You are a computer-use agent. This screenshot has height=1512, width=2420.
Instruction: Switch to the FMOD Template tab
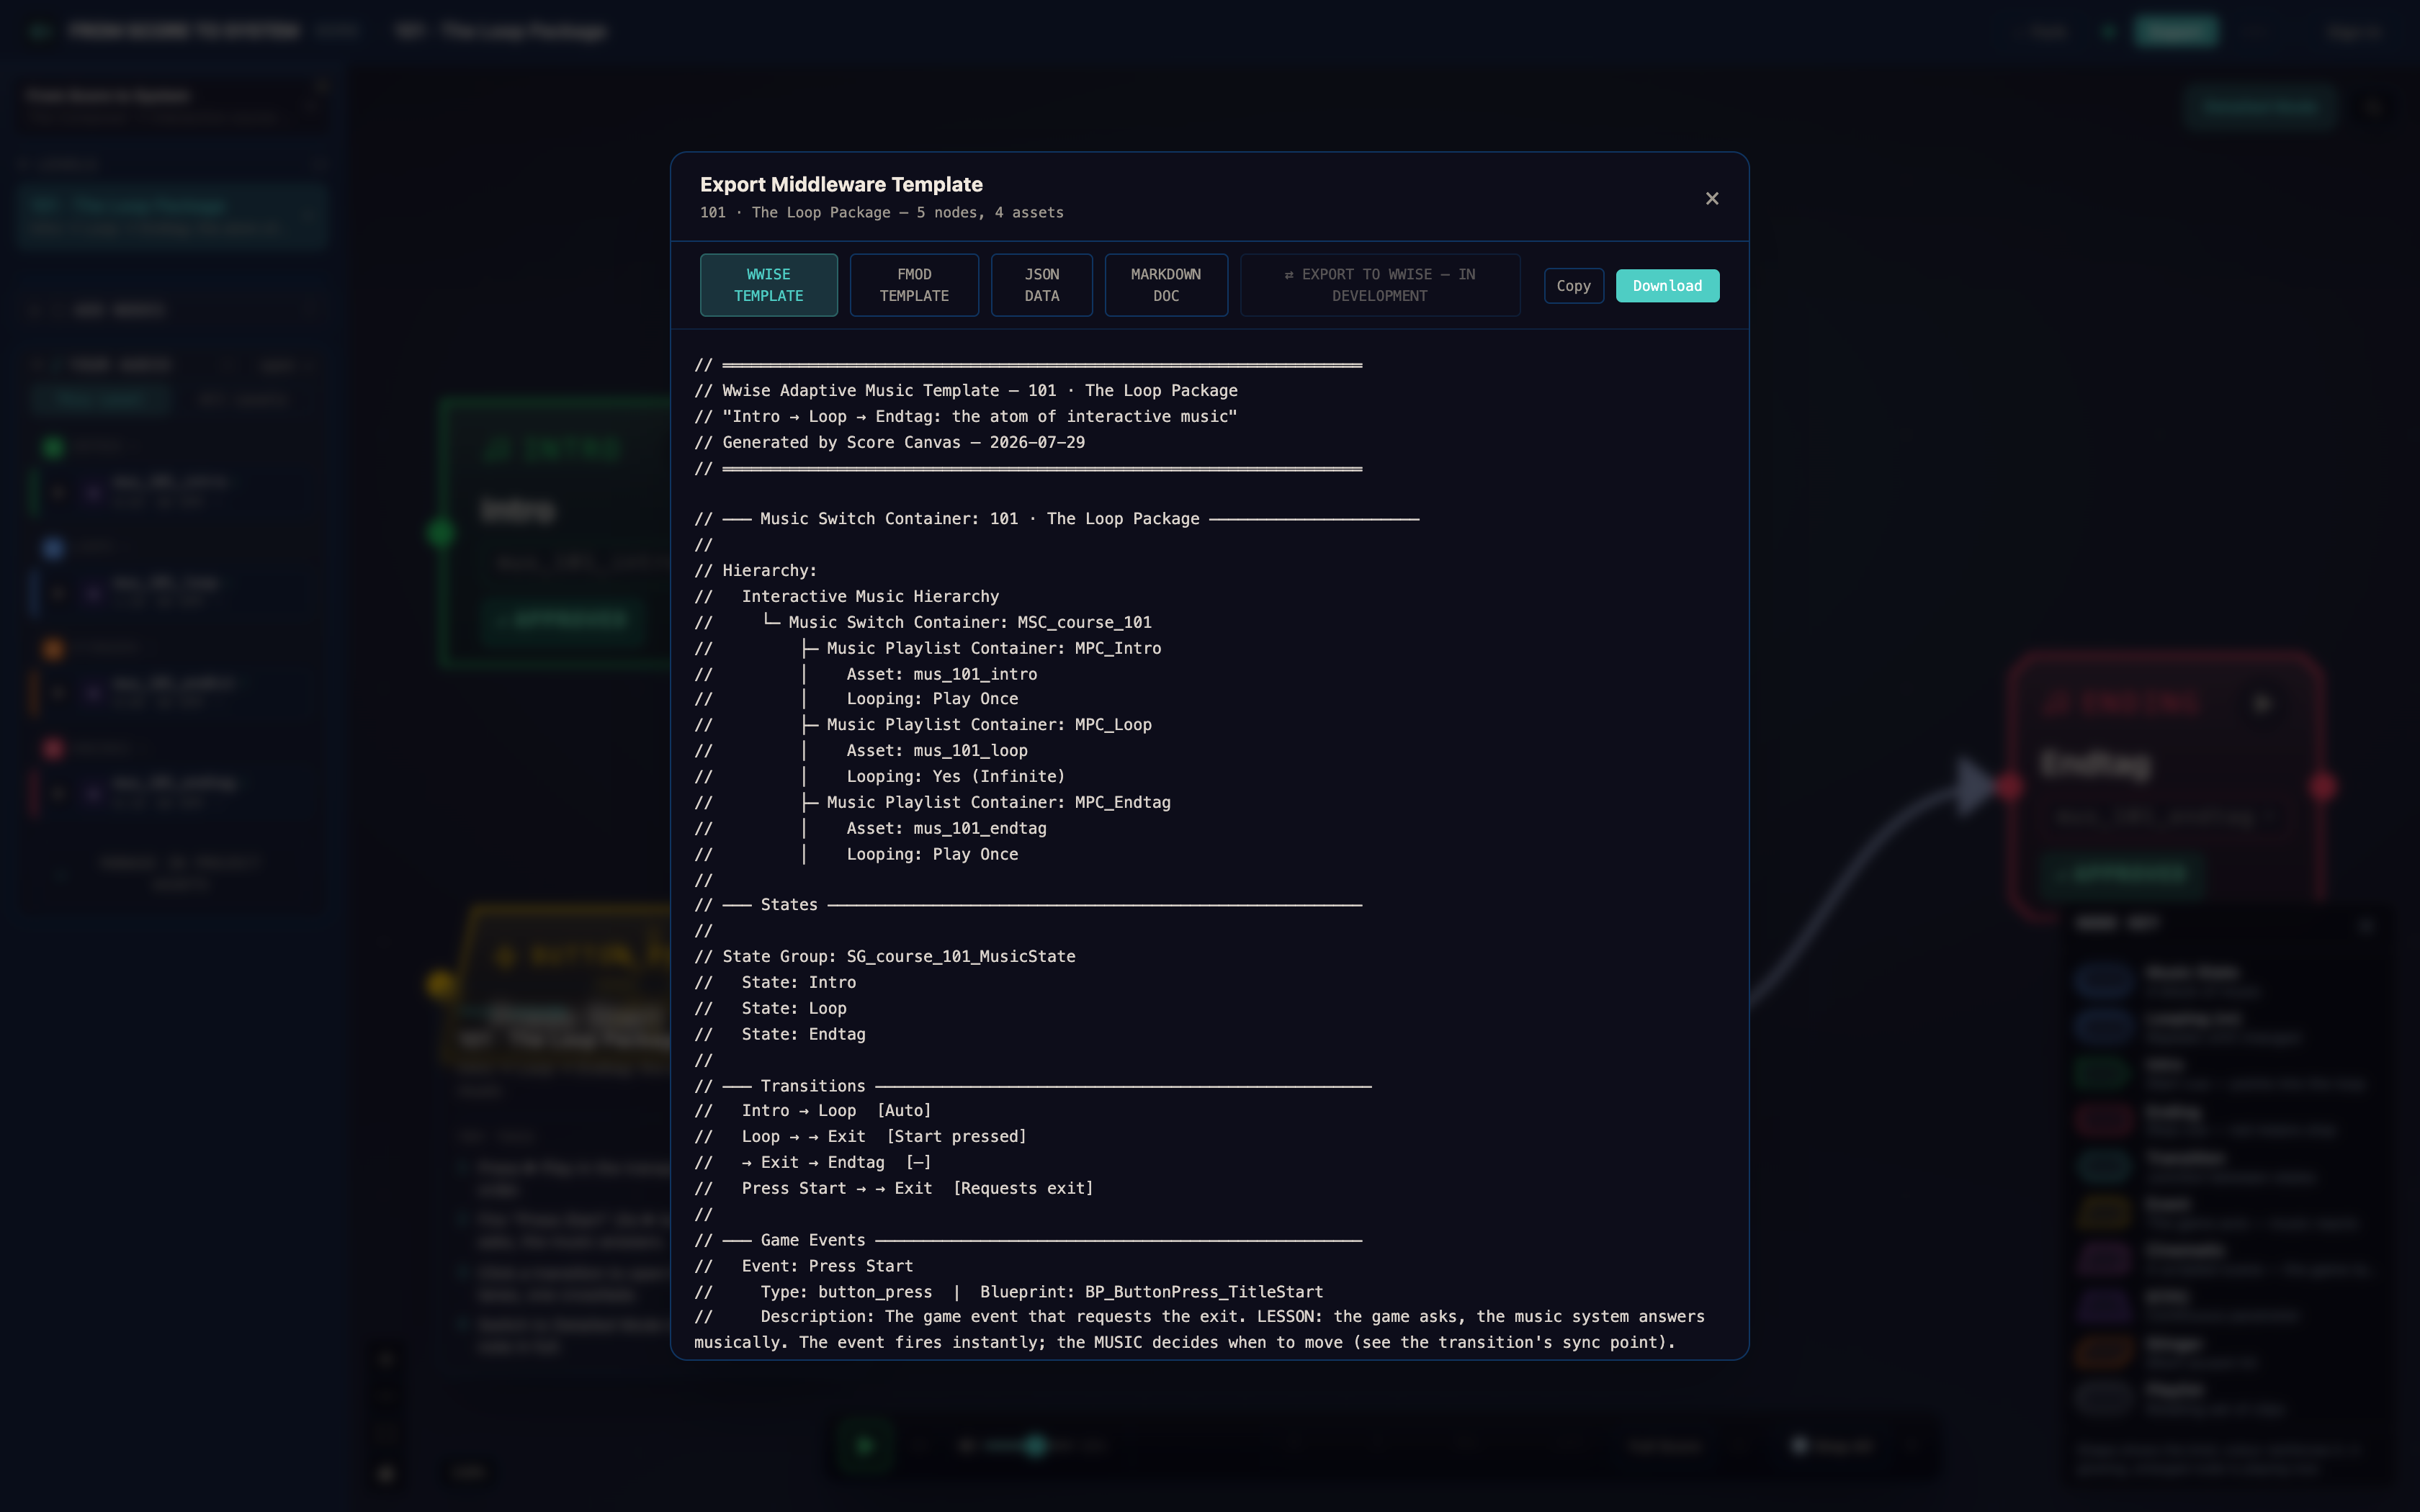914,285
